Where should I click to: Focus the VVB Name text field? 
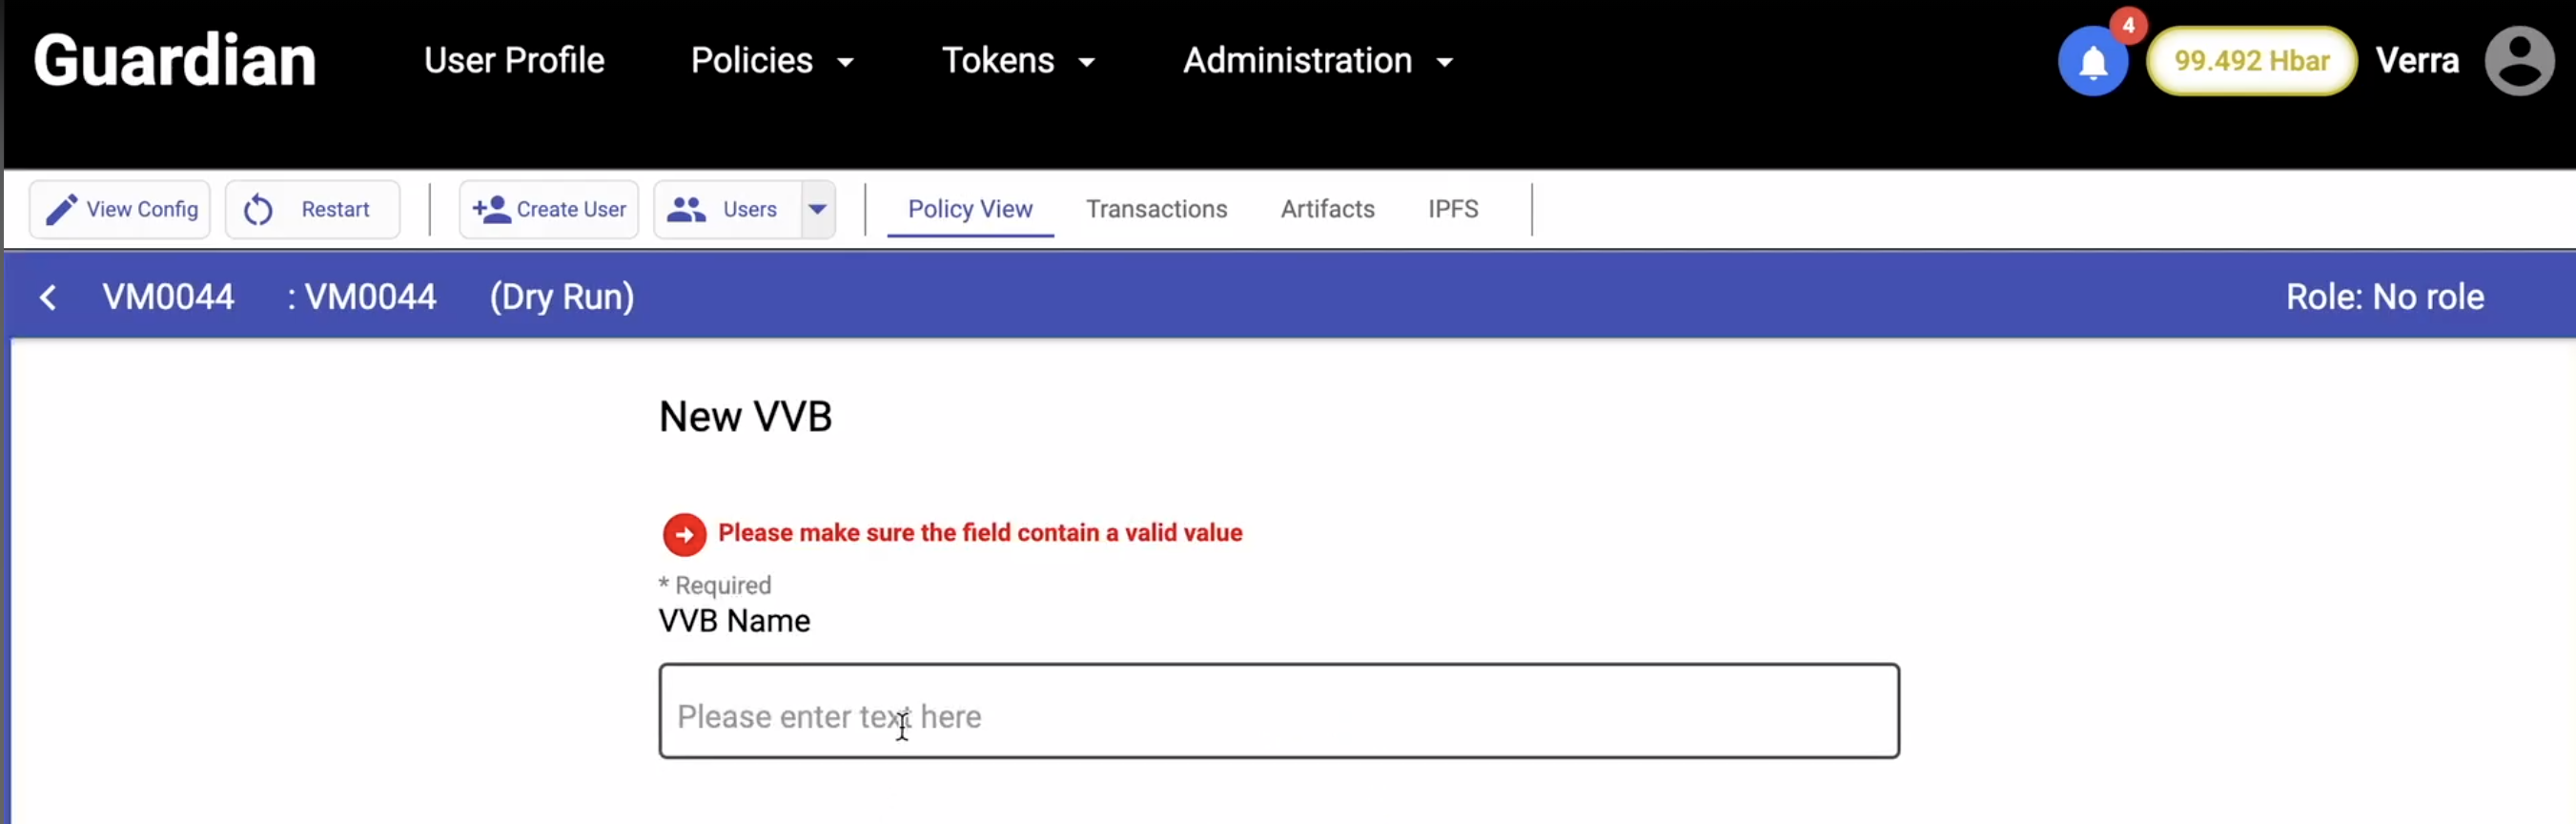pyautogui.click(x=1278, y=711)
